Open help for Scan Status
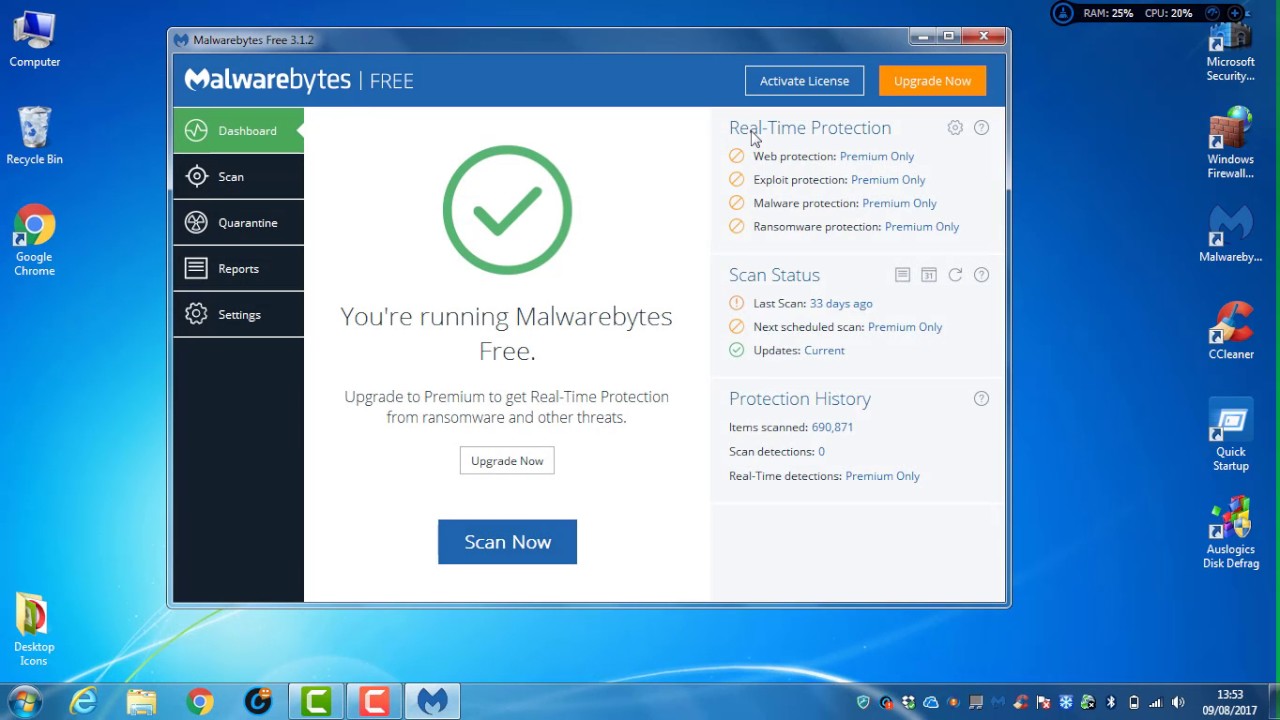 click(x=981, y=275)
